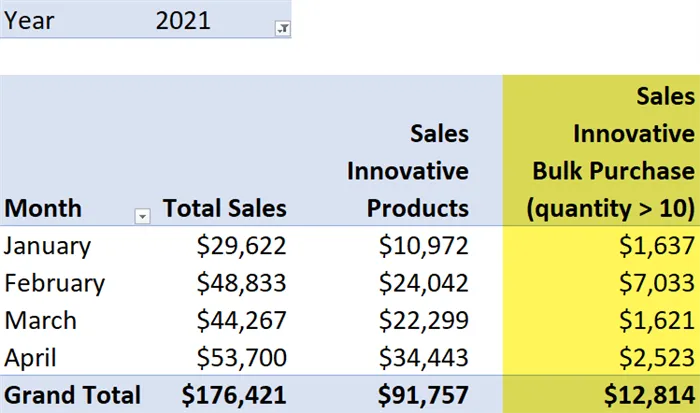Viewport: 700px width, 413px height.
Task: Select the January row label
Action: [x=48, y=245]
